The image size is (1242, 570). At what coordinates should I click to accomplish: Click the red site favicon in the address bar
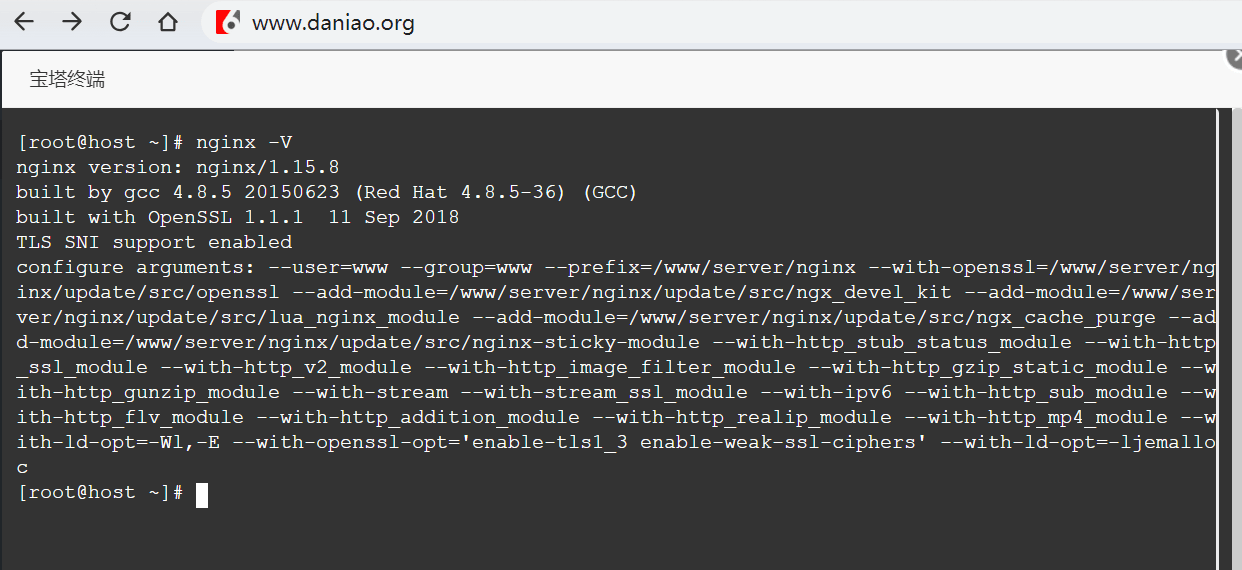click(229, 22)
